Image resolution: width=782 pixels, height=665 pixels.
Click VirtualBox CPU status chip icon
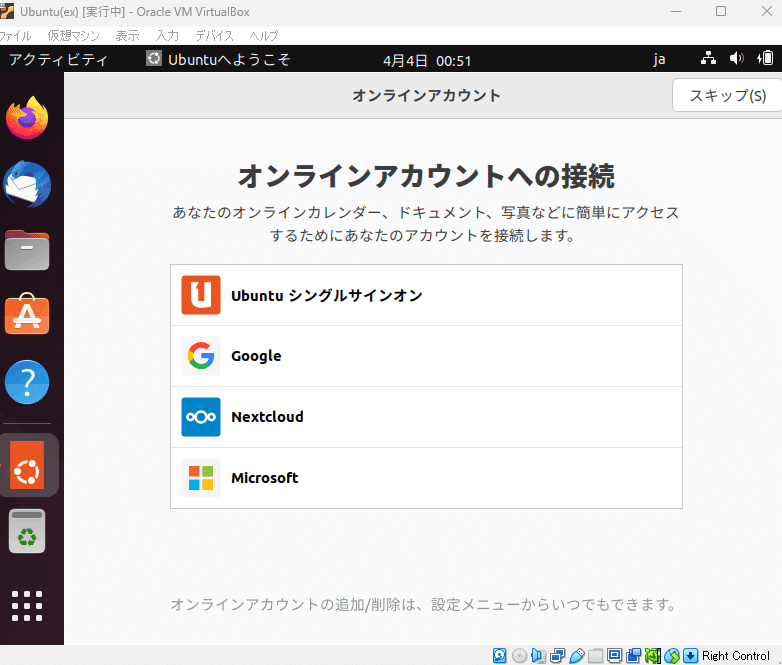[653, 656]
